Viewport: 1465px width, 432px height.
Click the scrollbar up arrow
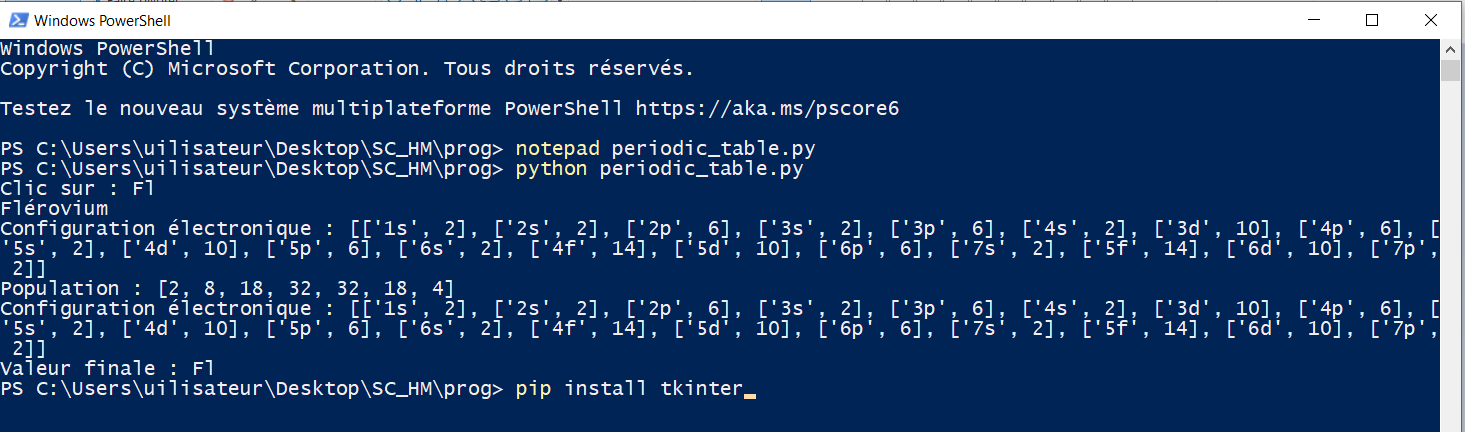tap(1450, 48)
